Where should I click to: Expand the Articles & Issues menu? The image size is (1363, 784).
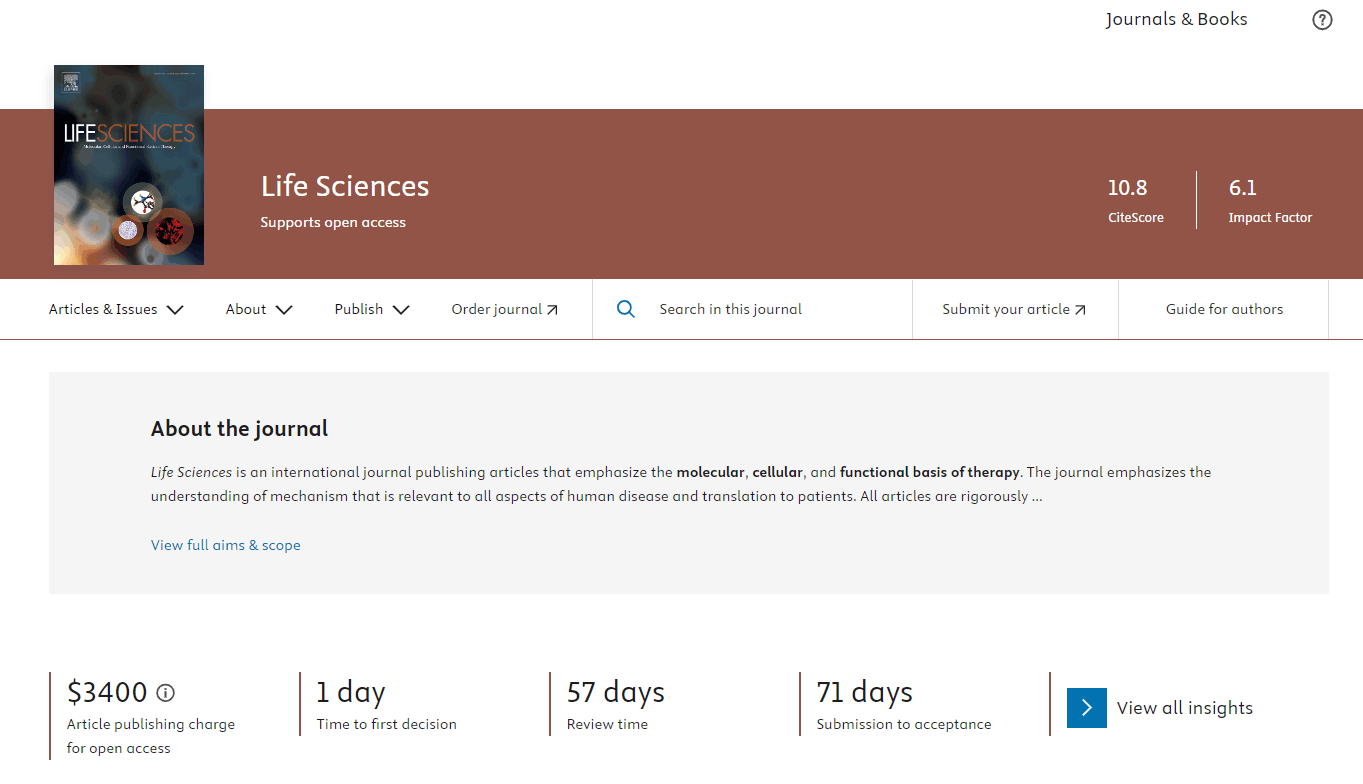(116, 309)
